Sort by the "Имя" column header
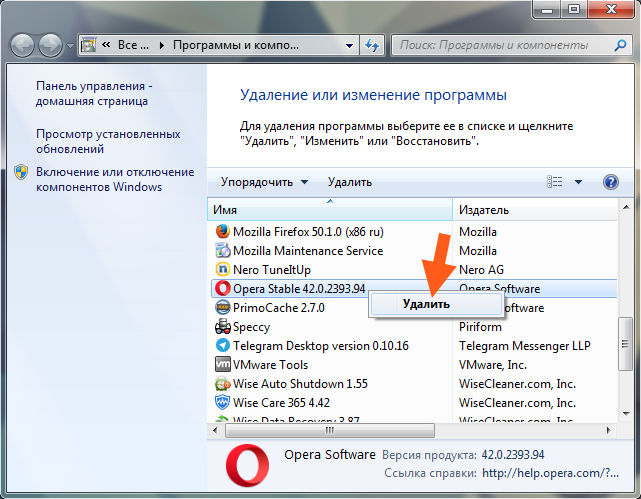 (330, 210)
